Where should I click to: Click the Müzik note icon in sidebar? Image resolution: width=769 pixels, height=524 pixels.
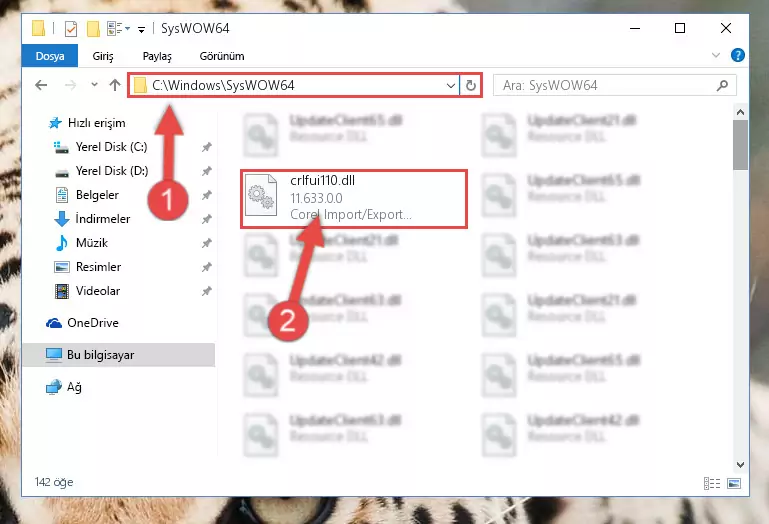coord(62,243)
